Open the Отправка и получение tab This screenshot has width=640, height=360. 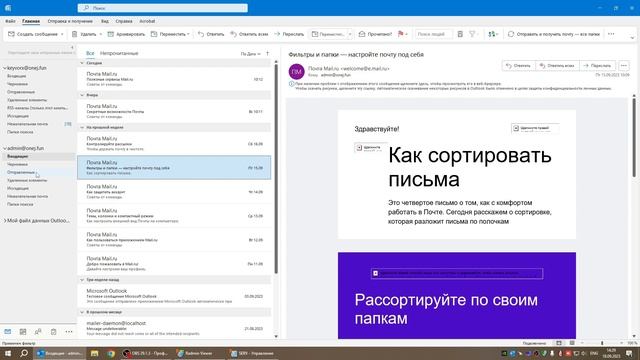[x=70, y=21]
